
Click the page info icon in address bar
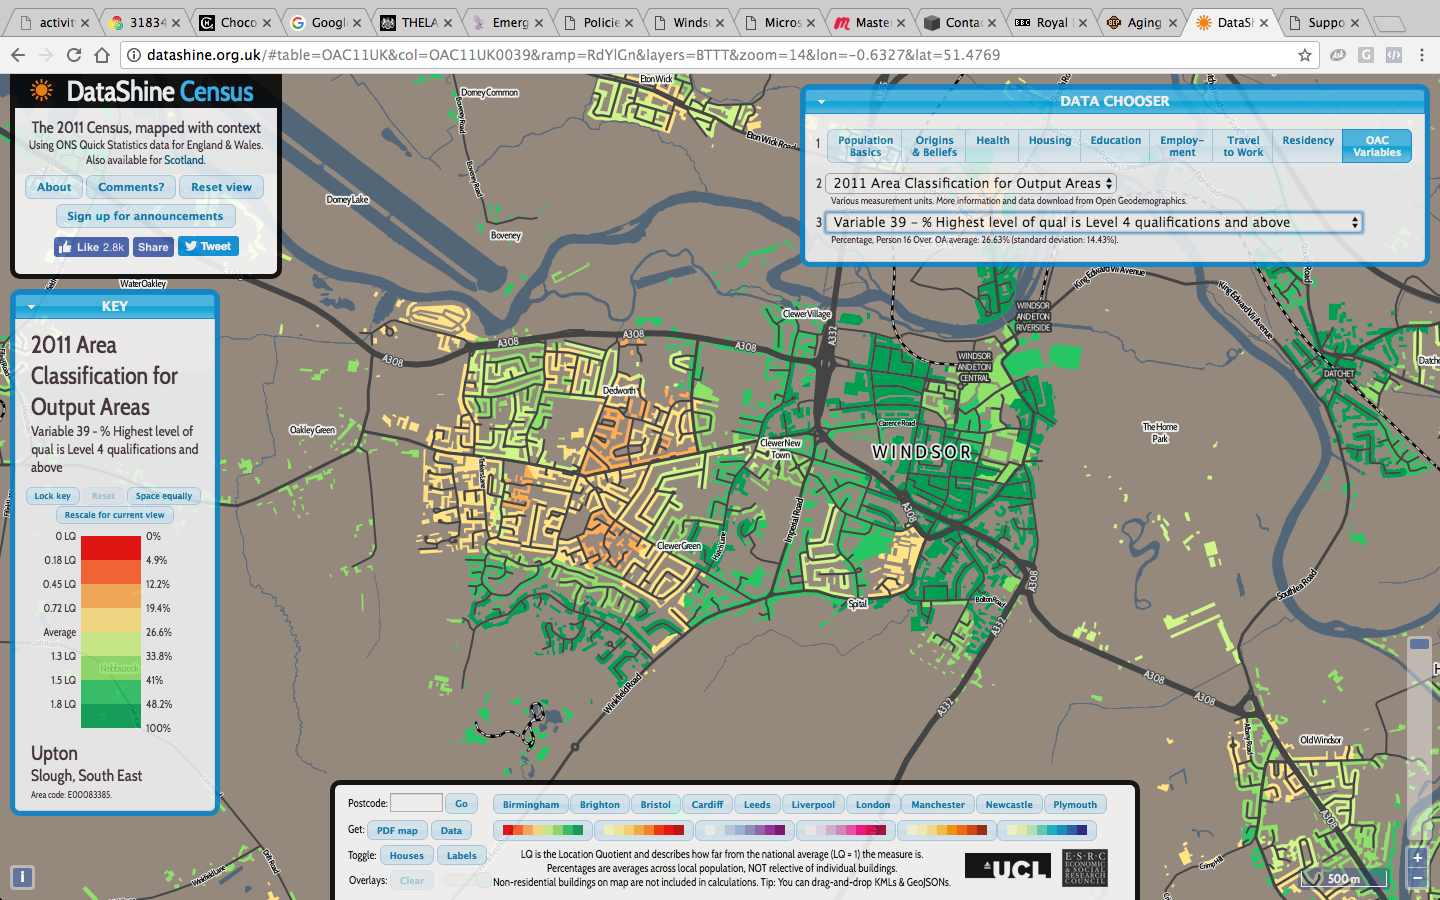133,55
